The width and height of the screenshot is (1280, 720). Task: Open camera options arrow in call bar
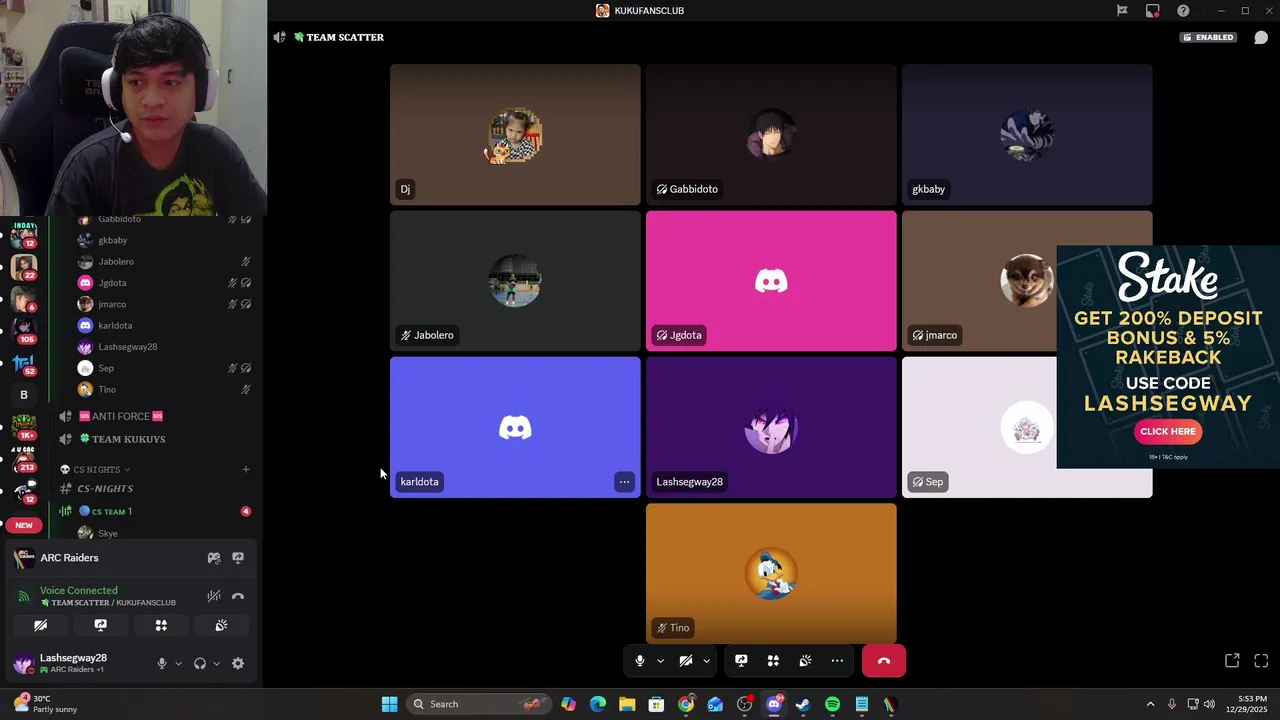click(x=706, y=661)
